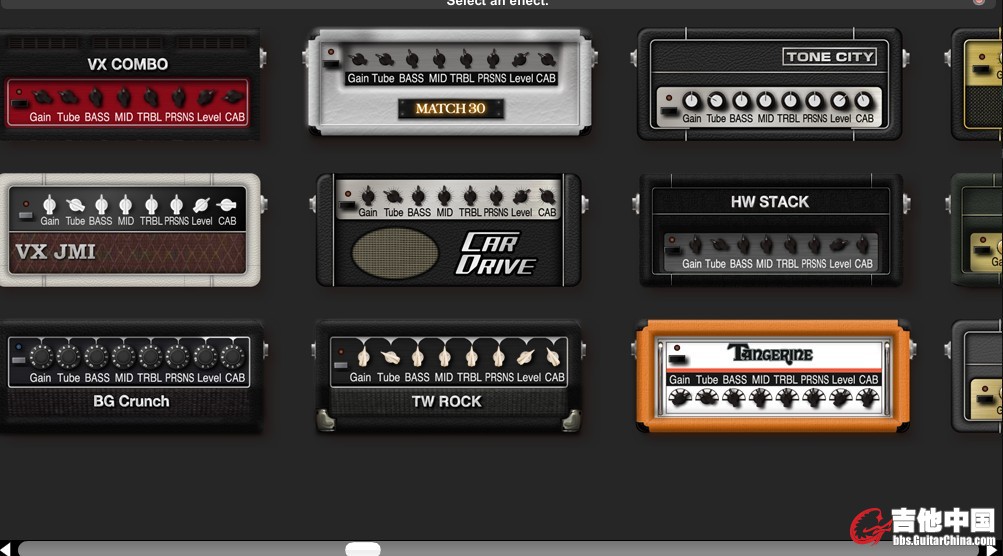
Task: Click the Gain knob on Car Drive
Action: click(368, 196)
